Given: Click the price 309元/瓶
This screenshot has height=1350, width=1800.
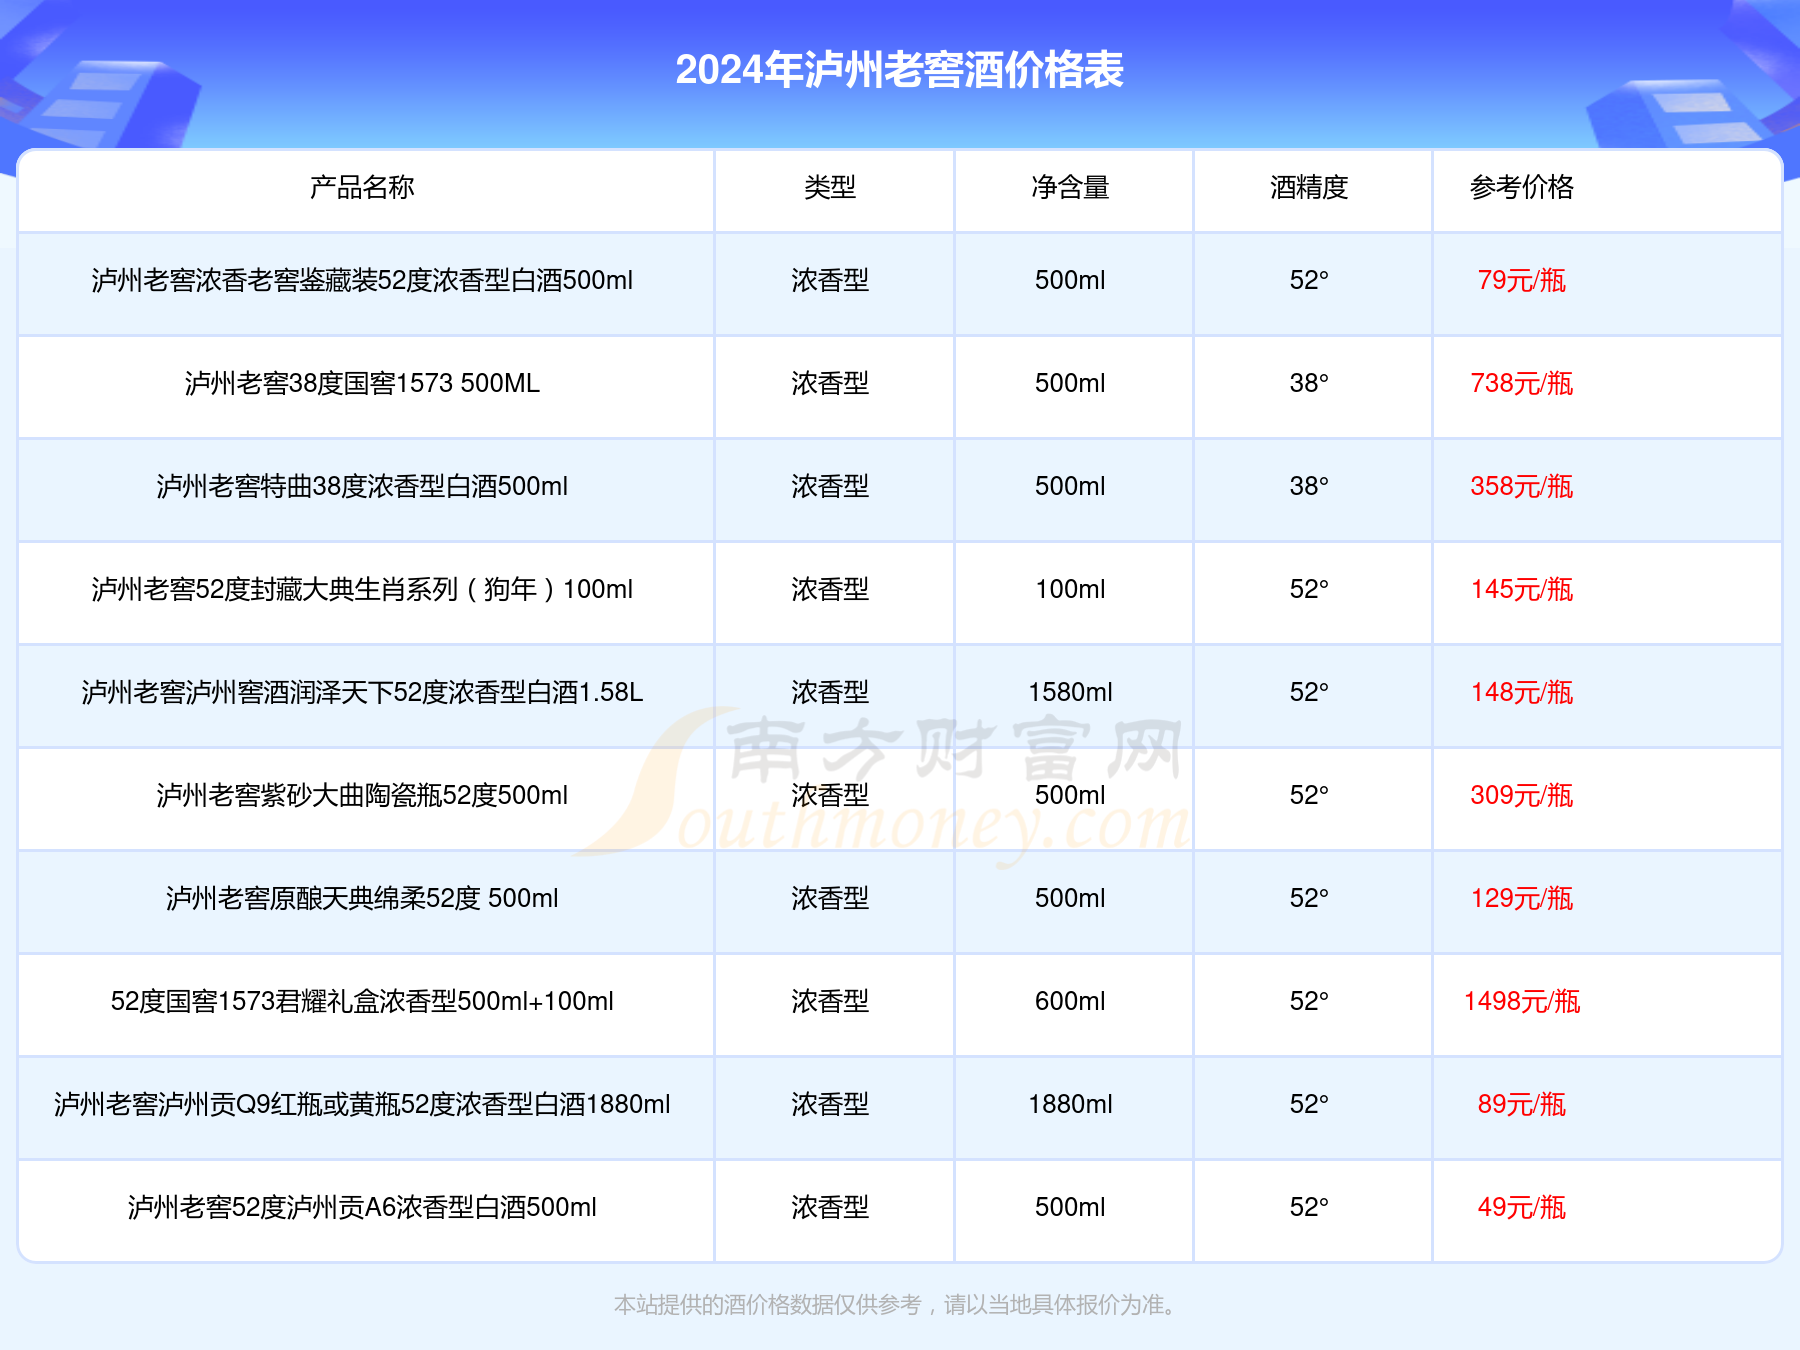Looking at the screenshot, I should point(1521,796).
